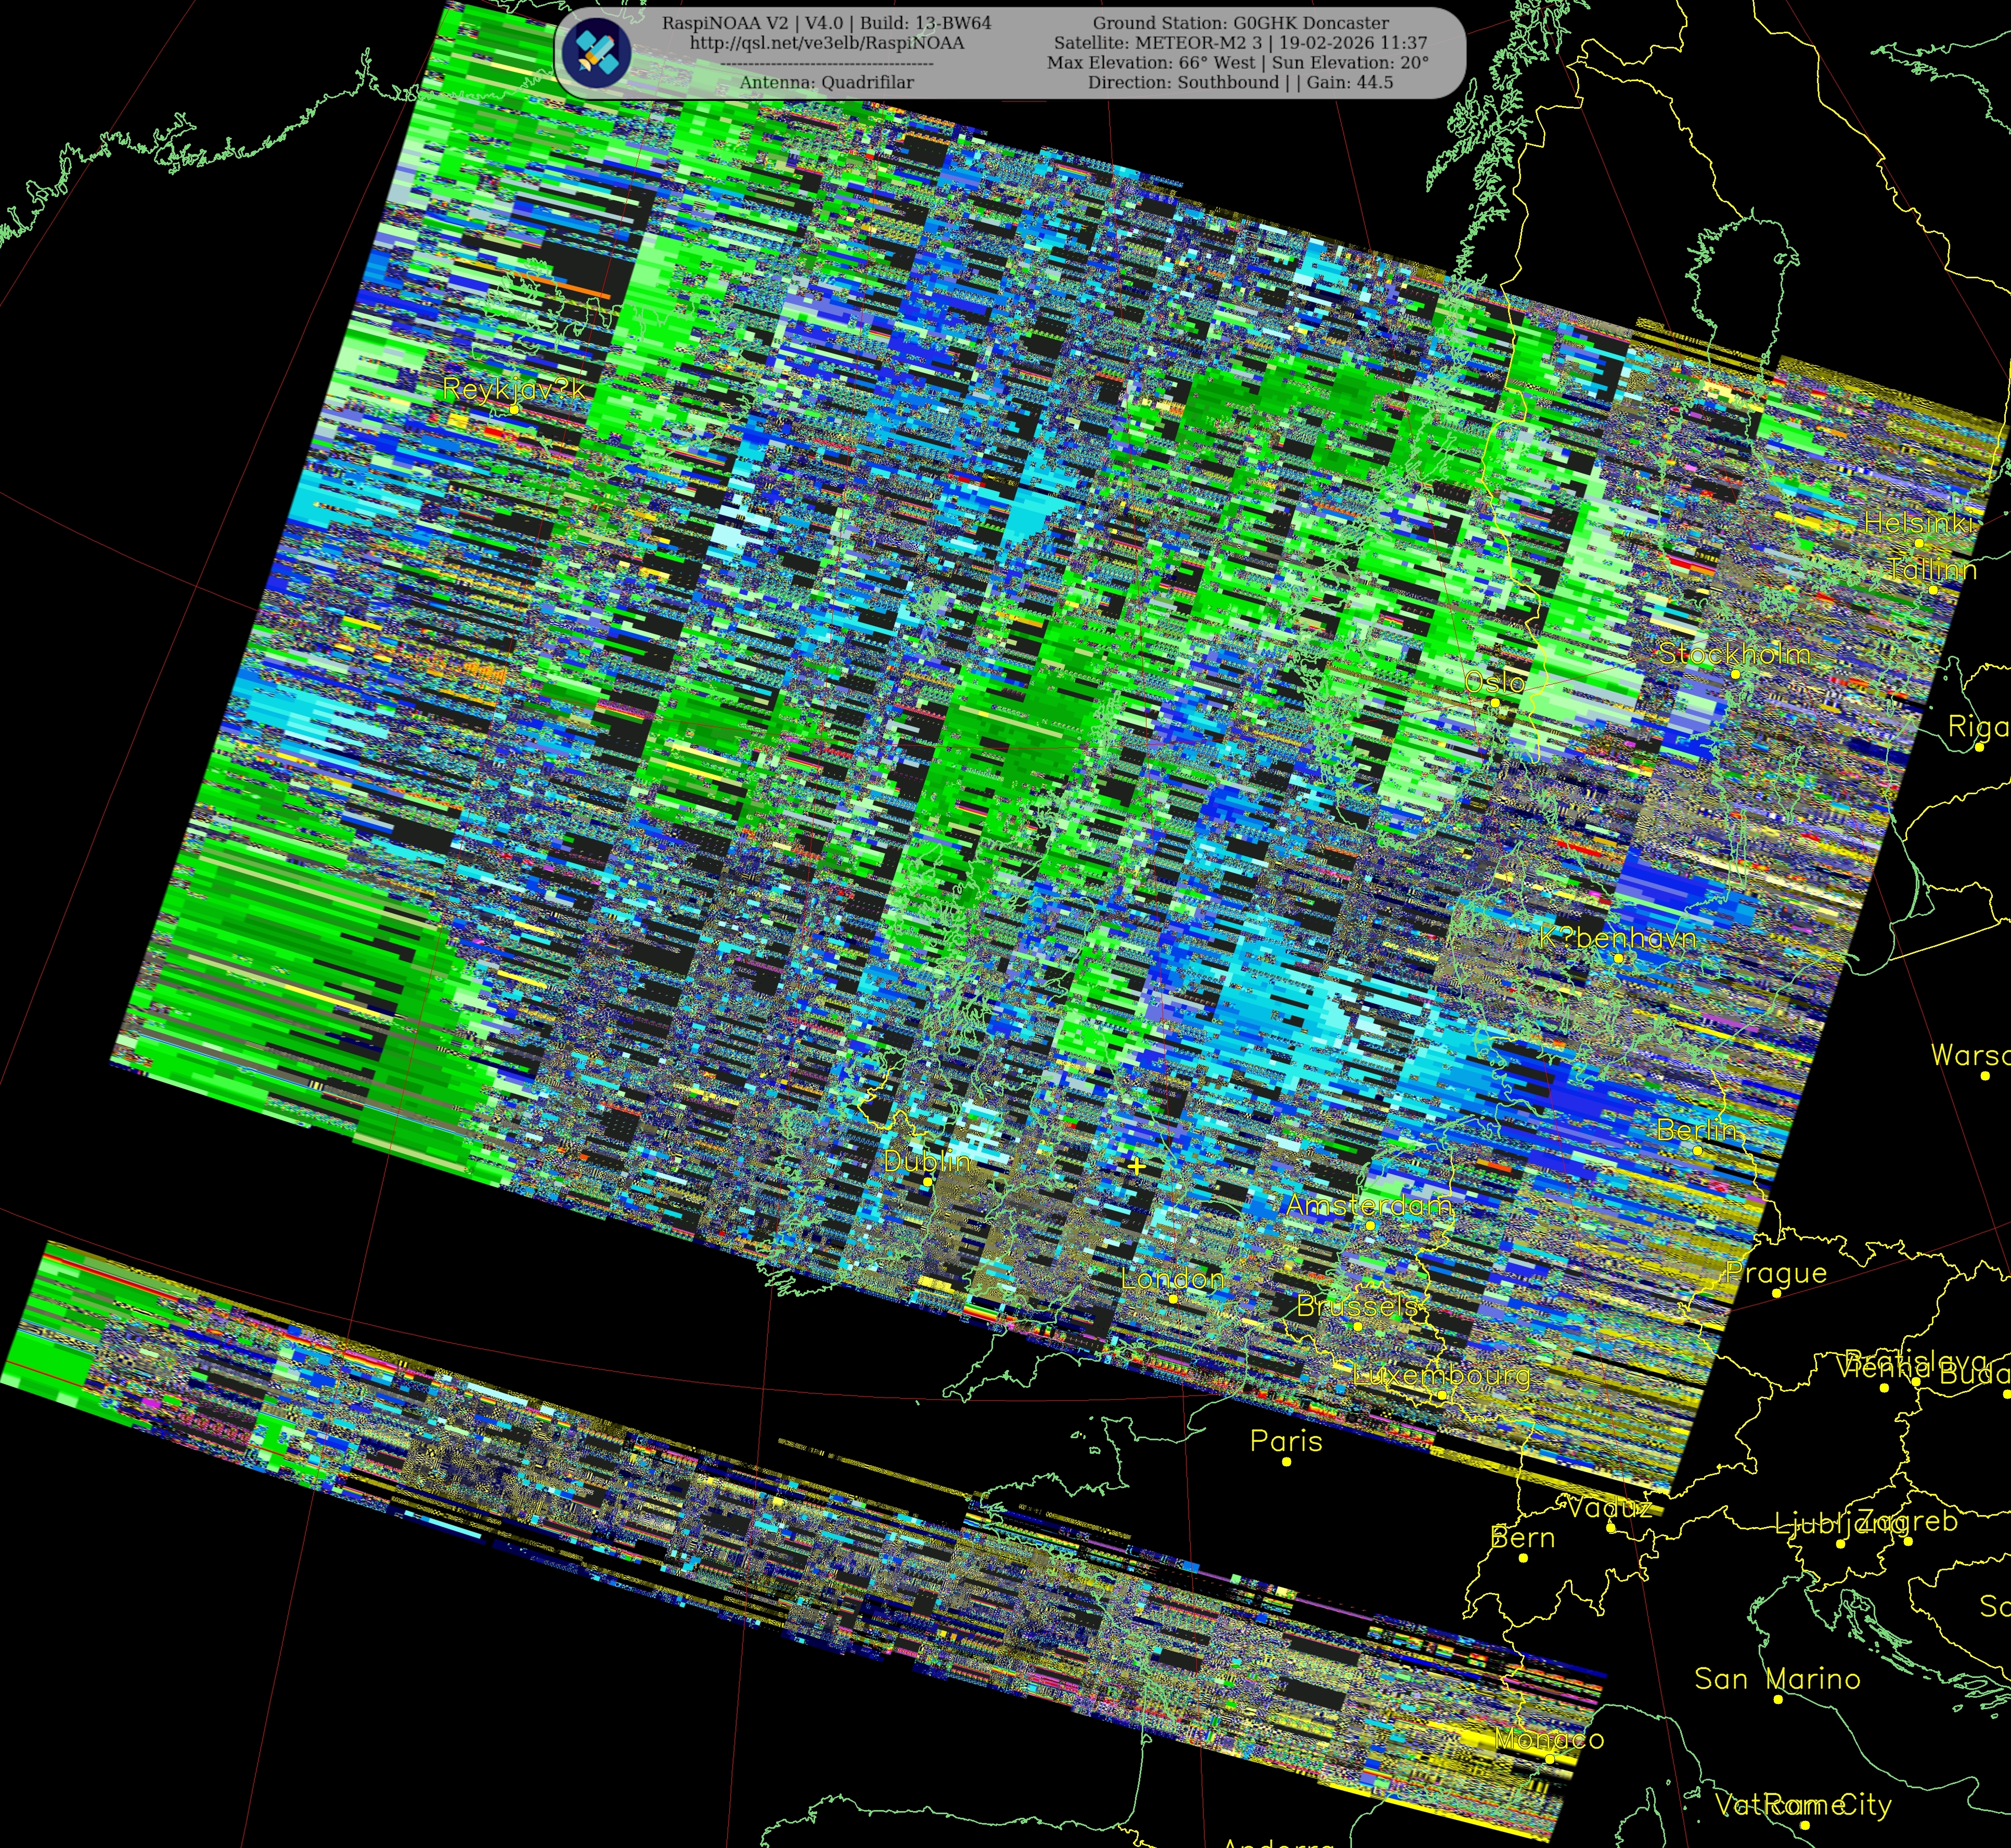Click the Paris city marker dot
Image resolution: width=2011 pixels, height=1848 pixels.
(1286, 1462)
